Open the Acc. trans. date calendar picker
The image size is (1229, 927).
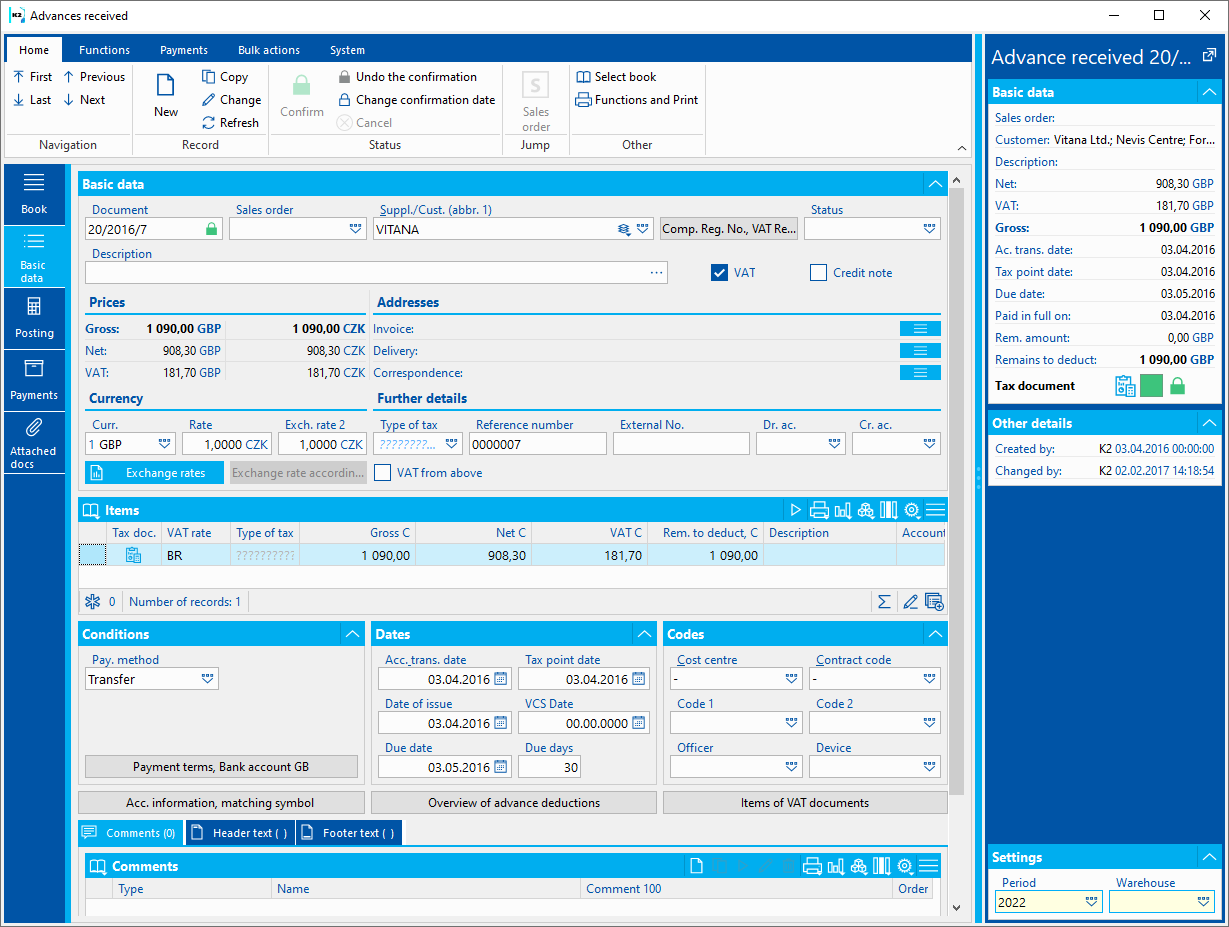point(500,679)
